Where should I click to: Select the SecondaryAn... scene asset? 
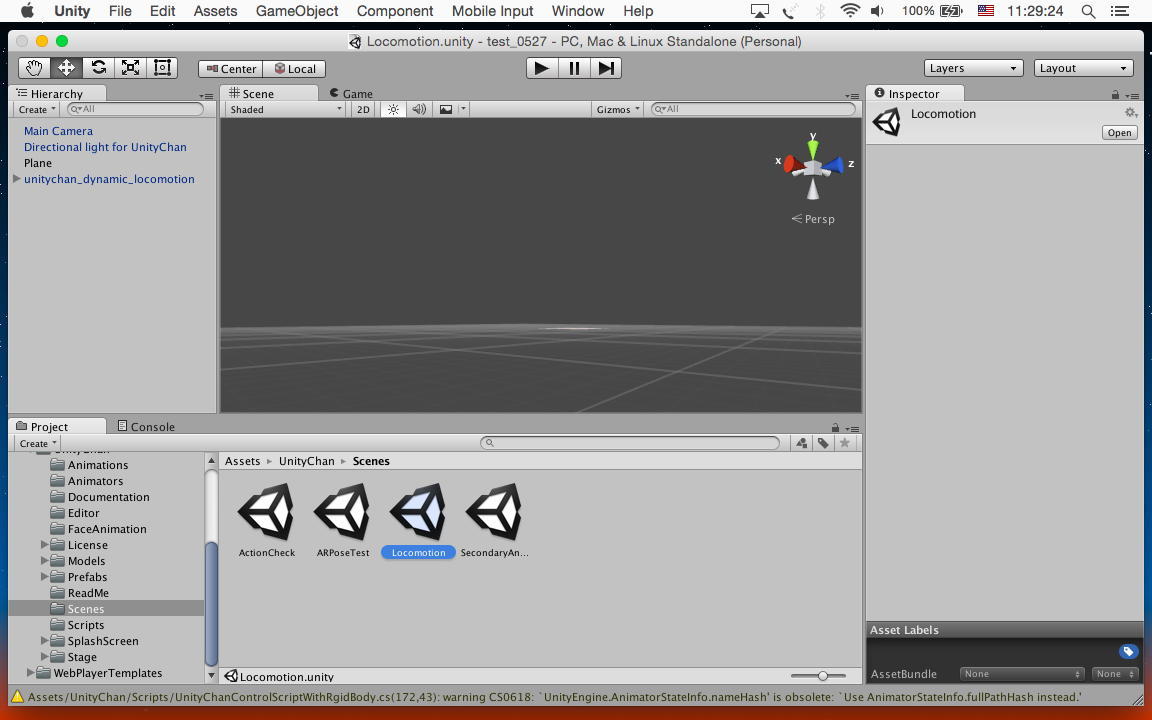494,520
